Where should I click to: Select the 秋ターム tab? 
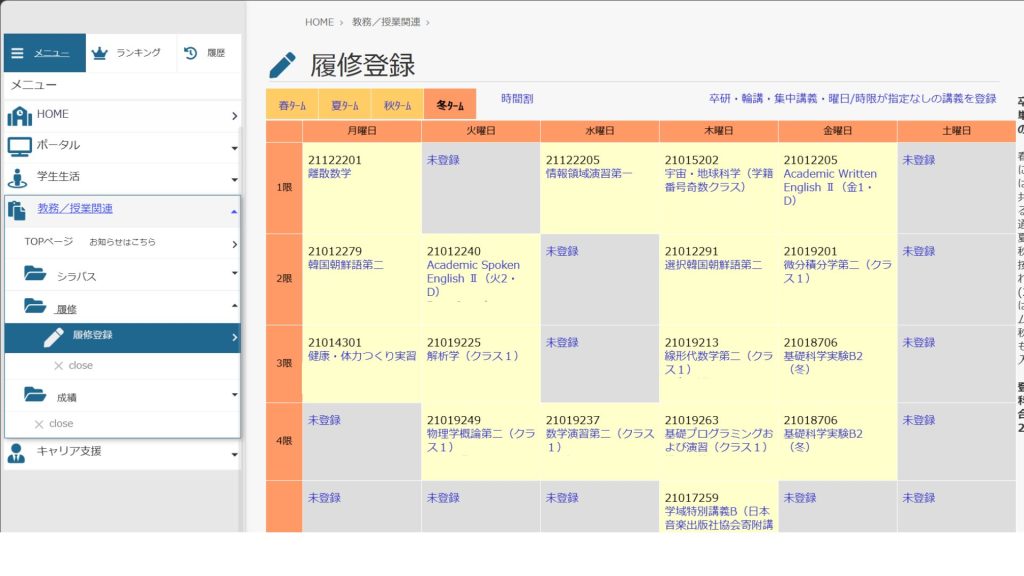pyautogui.click(x=397, y=105)
